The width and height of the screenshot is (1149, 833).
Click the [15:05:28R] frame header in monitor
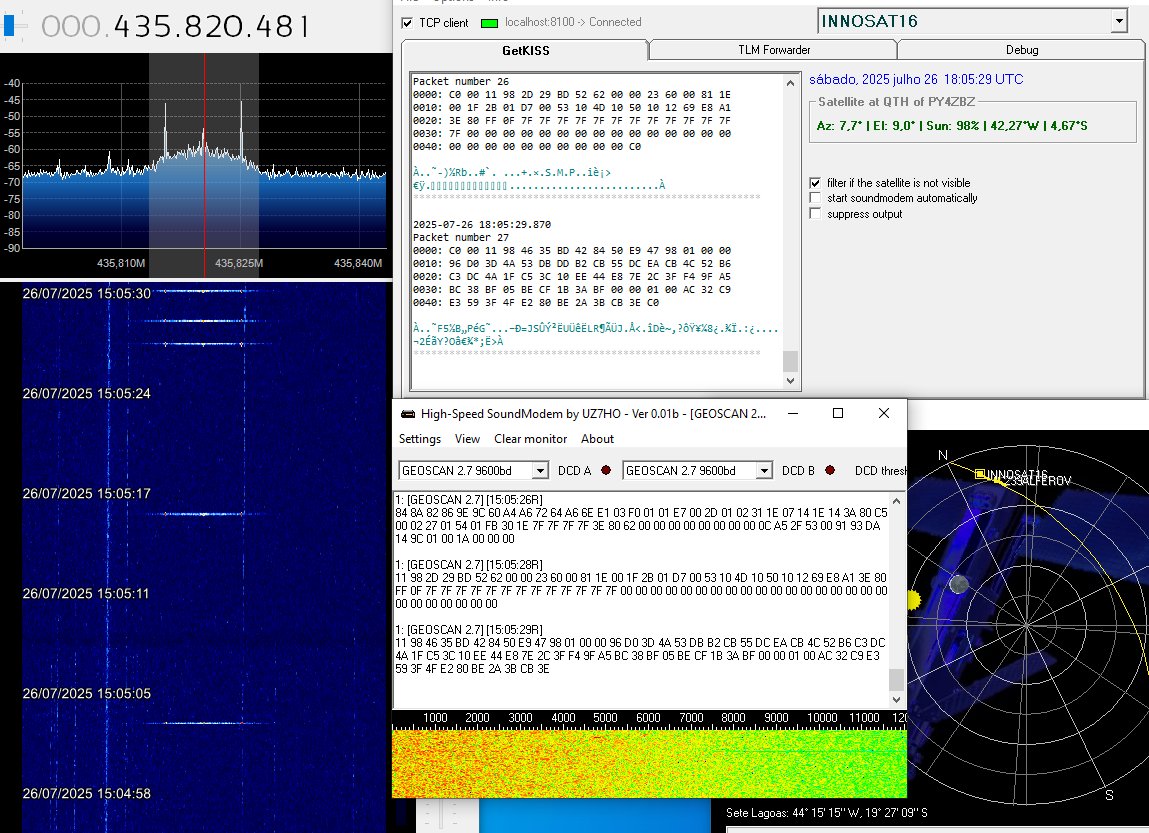point(469,565)
